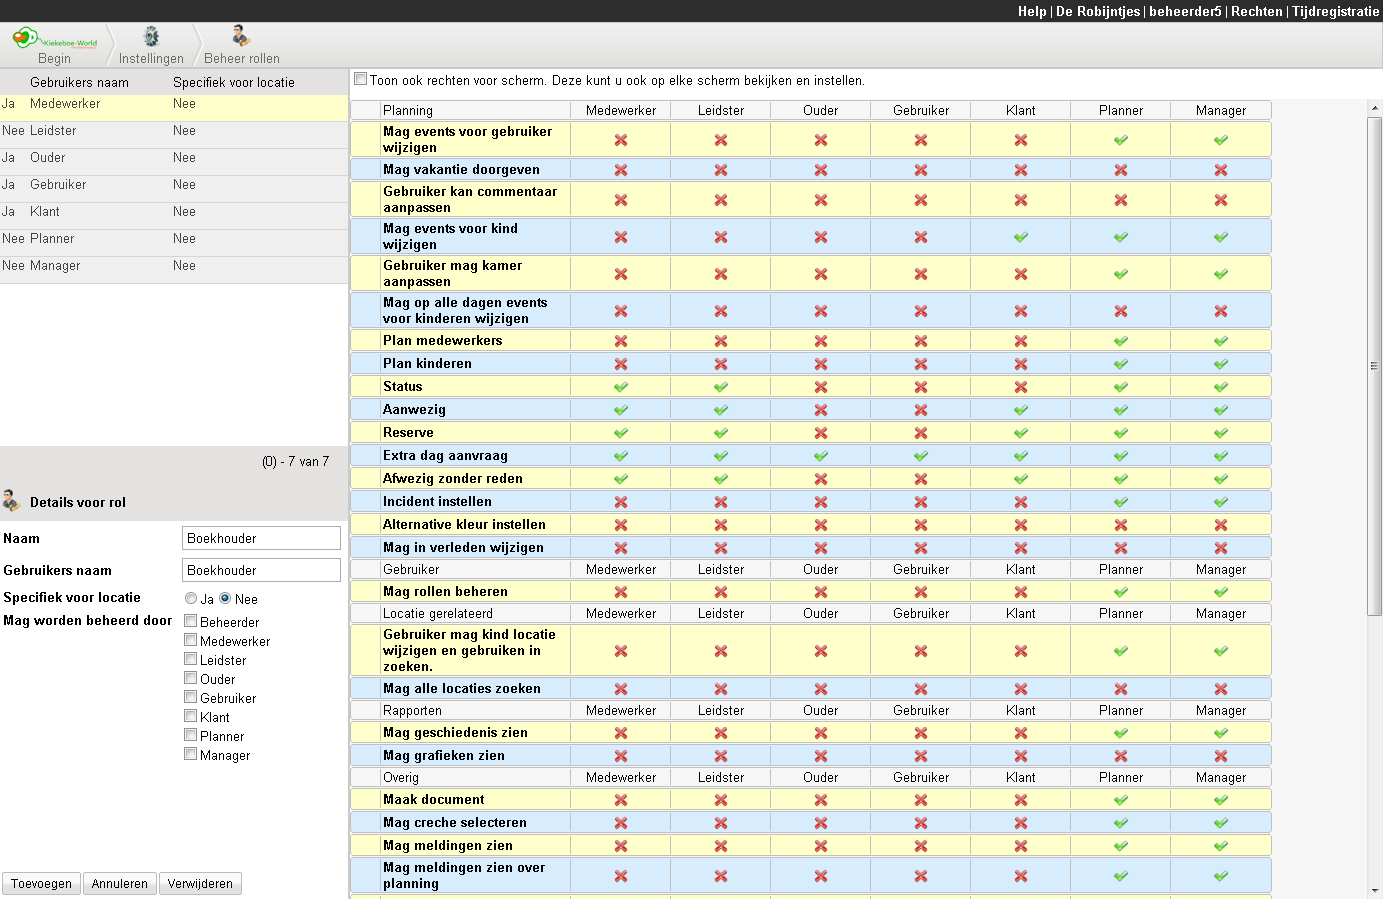Viewport: 1383px width, 899px height.
Task: Toggle Plan kinderen checkmark for Planner
Action: 1121,364
